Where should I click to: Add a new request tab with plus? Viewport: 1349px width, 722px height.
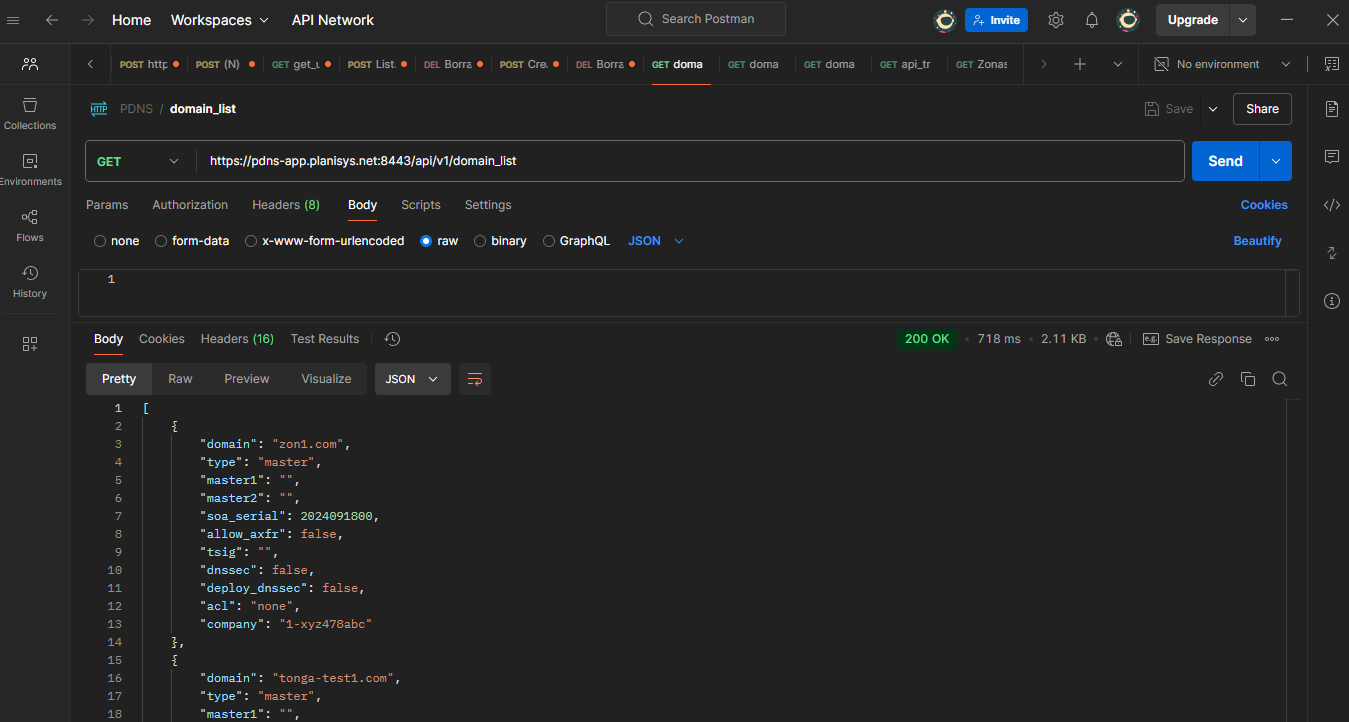point(1080,64)
